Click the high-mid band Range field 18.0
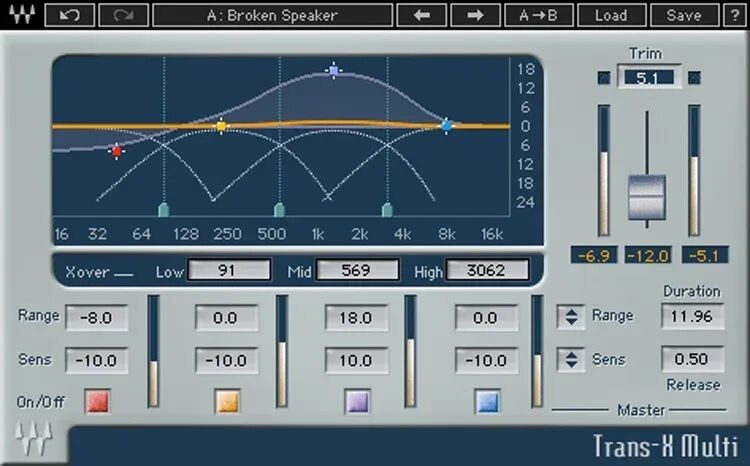This screenshot has width=750, height=466. [357, 318]
